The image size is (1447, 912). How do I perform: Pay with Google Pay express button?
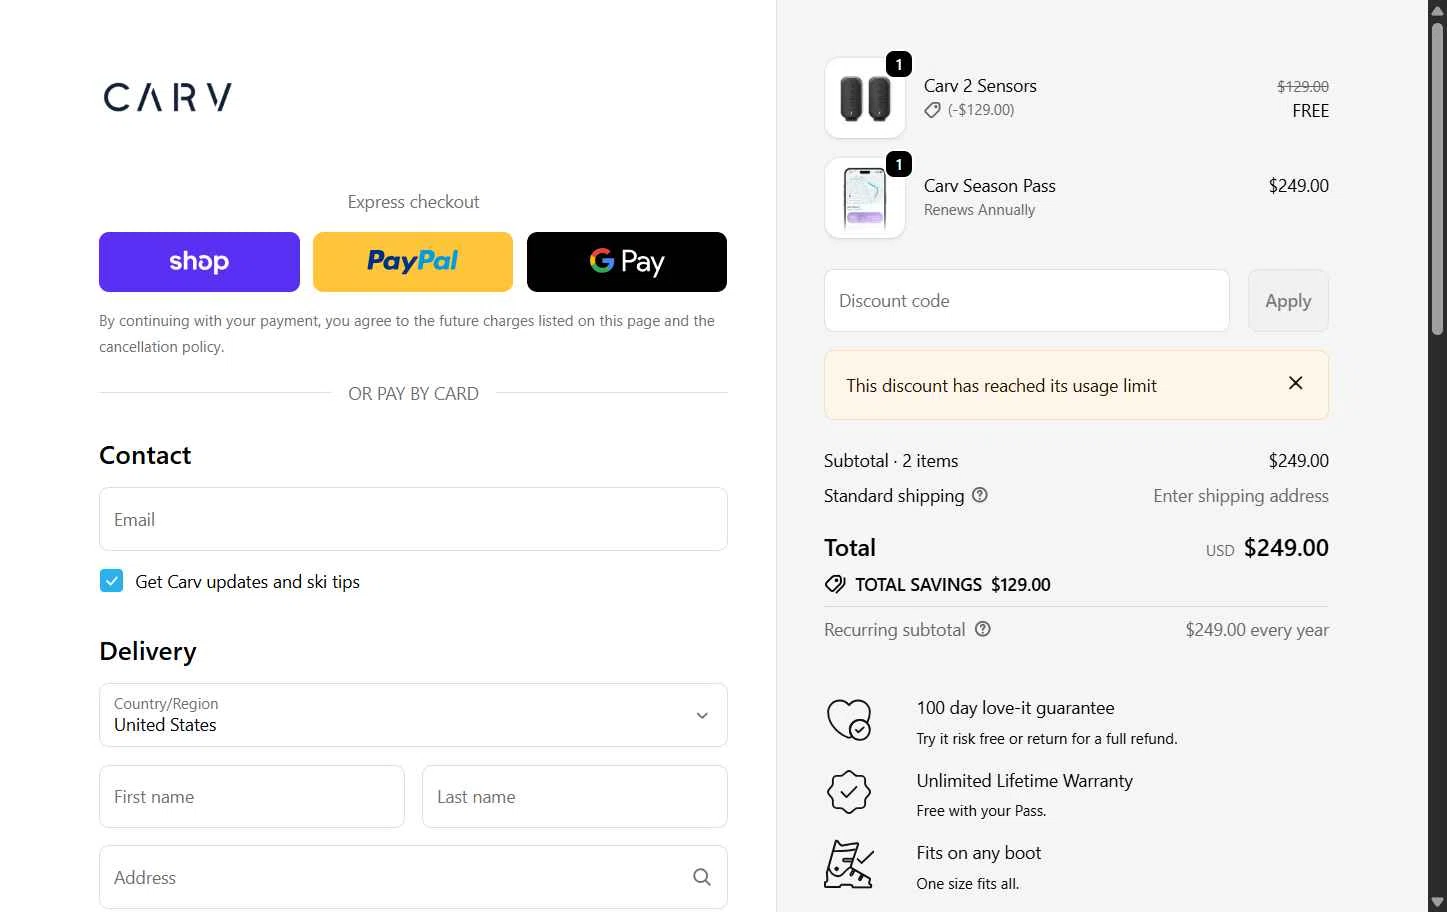(627, 262)
